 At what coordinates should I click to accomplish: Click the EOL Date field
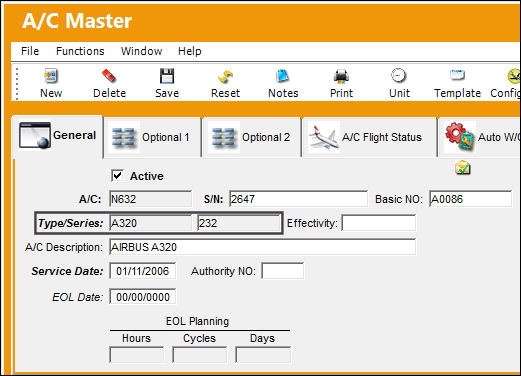[143, 297]
